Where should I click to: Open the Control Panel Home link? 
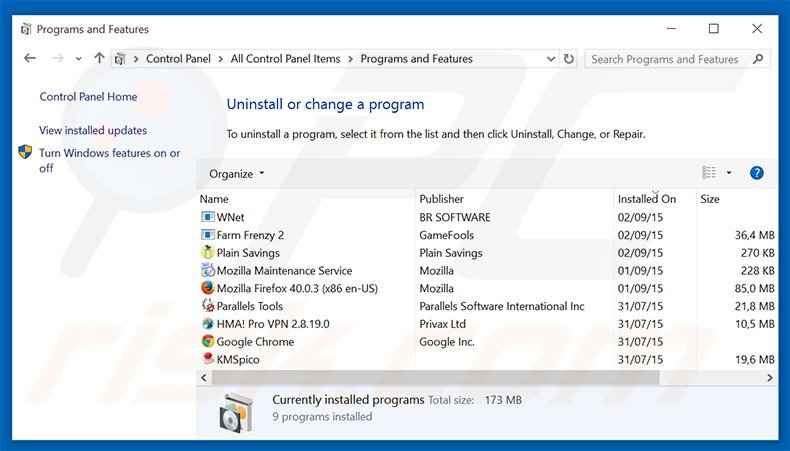click(x=88, y=97)
